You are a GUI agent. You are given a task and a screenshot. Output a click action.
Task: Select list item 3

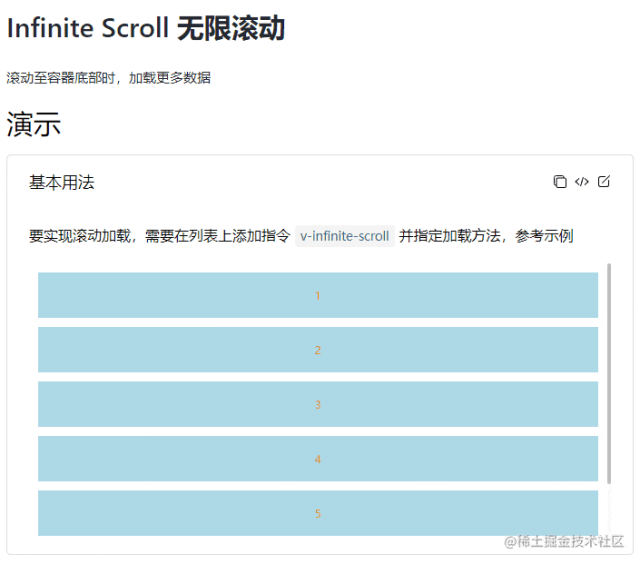click(318, 404)
